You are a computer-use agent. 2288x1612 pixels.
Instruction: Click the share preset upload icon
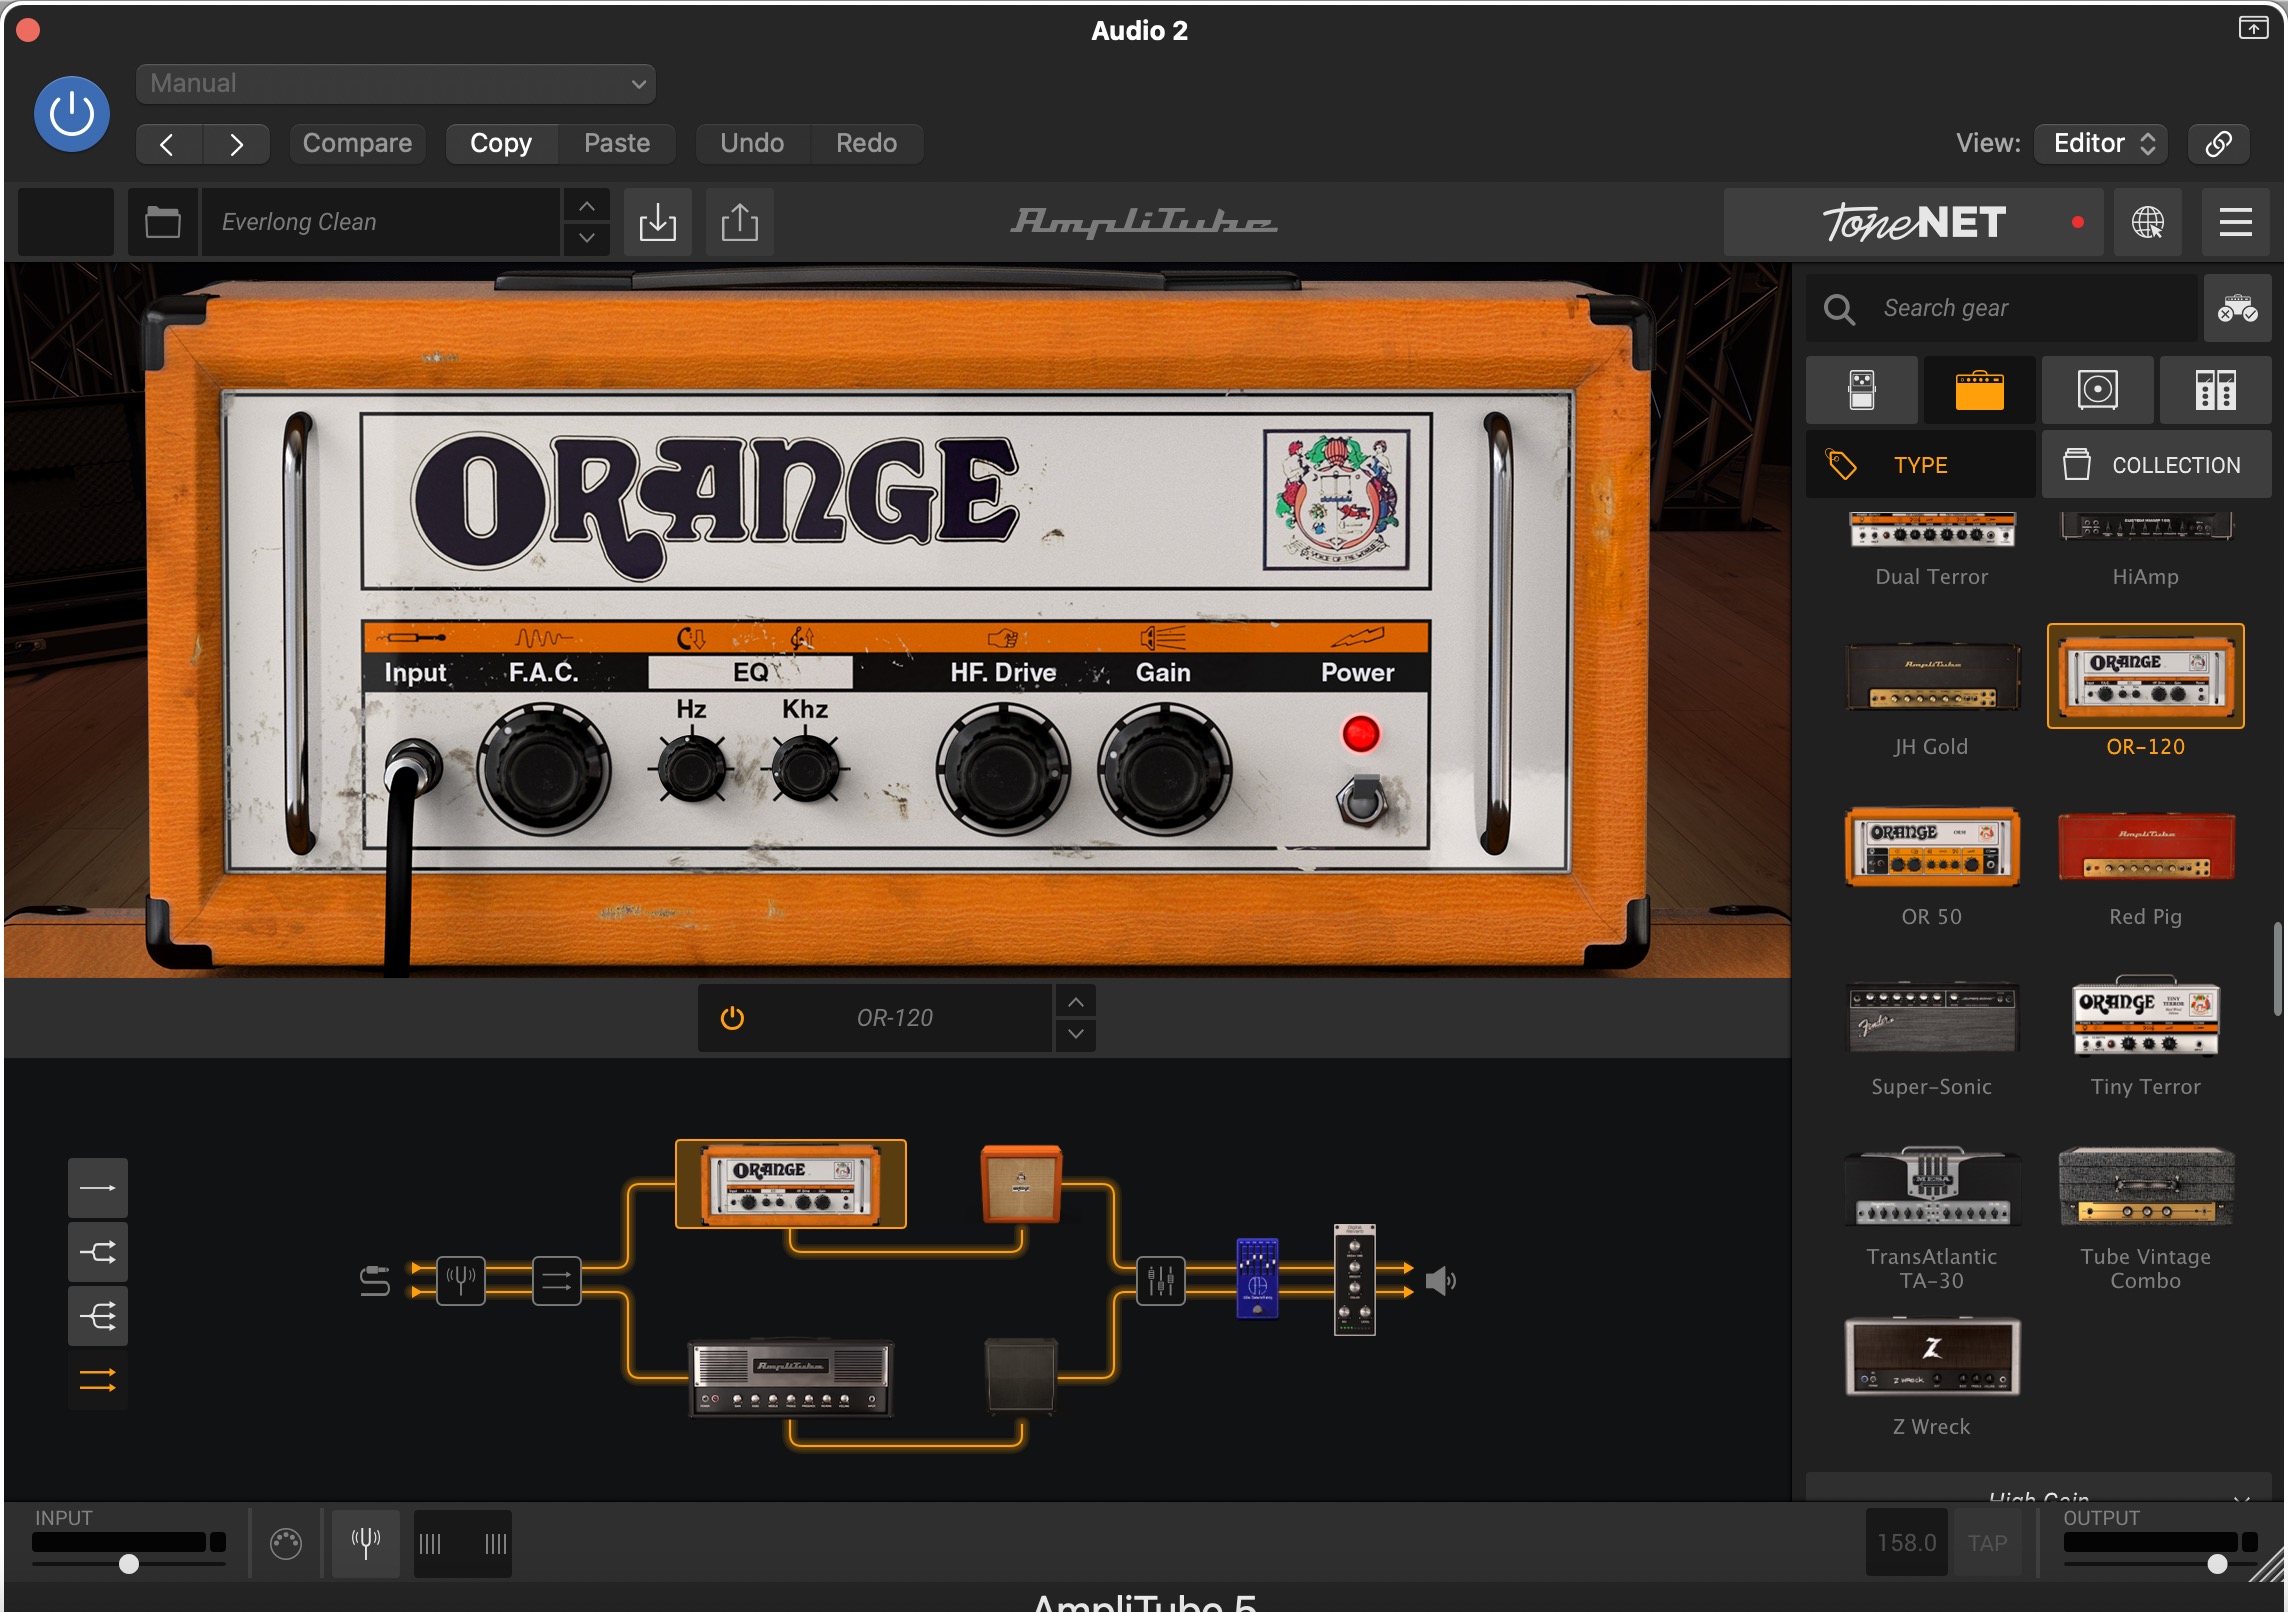tap(740, 222)
